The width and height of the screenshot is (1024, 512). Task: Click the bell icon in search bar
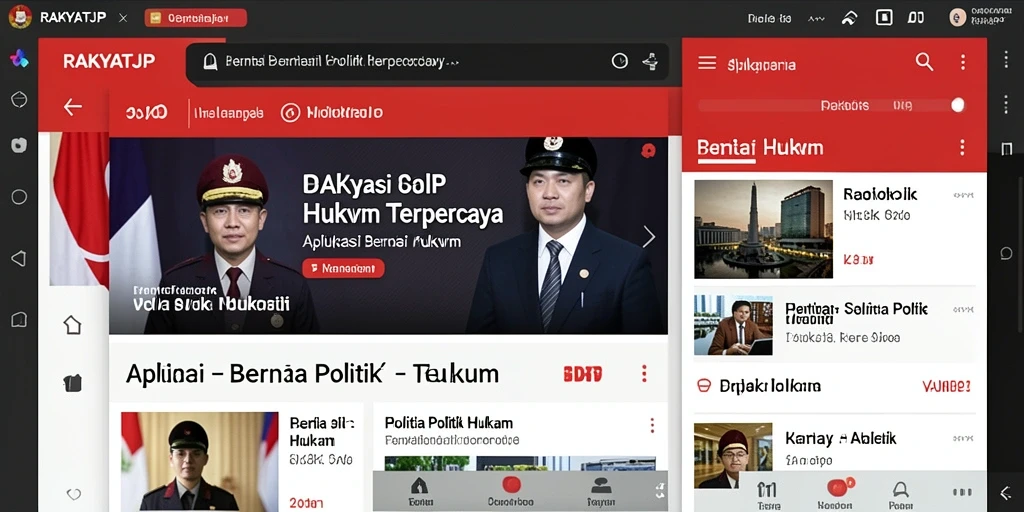coord(210,62)
